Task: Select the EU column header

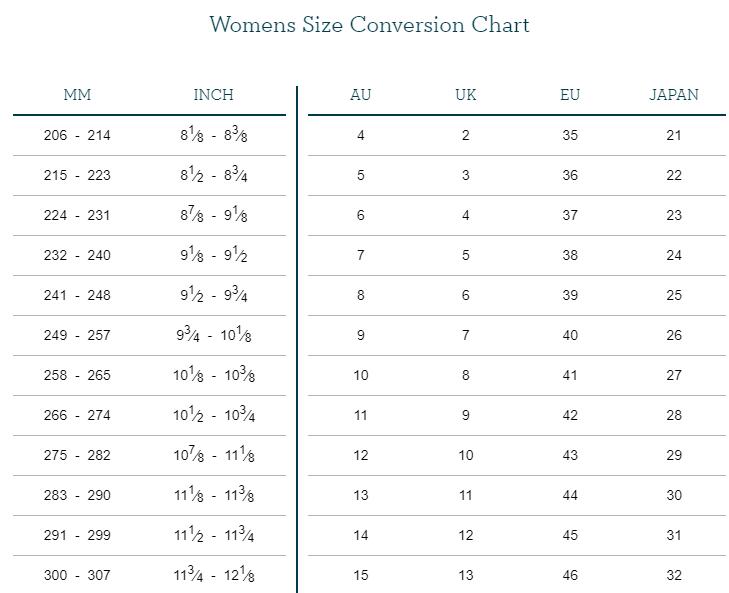Action: click(570, 95)
